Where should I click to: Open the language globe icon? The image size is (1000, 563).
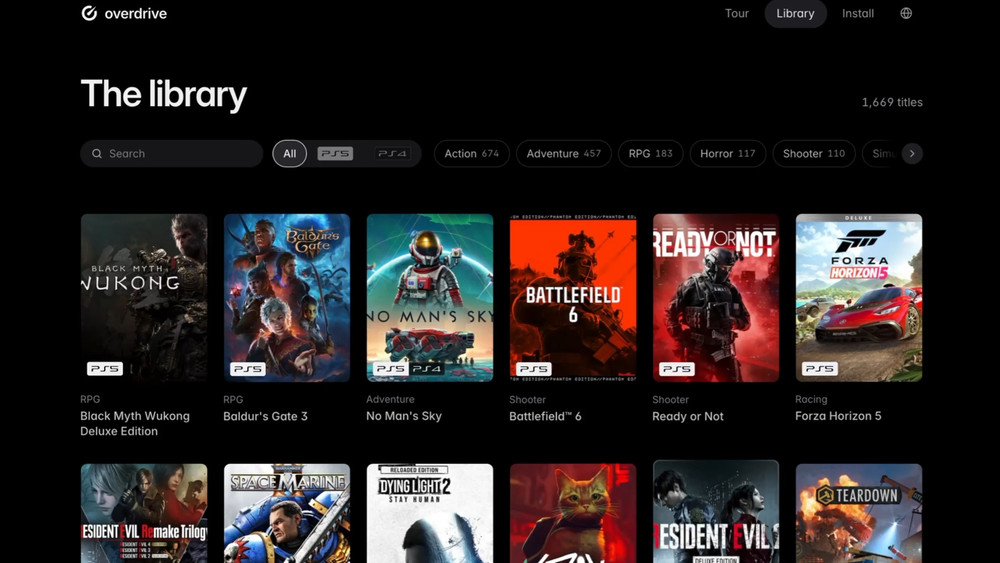[x=906, y=13]
